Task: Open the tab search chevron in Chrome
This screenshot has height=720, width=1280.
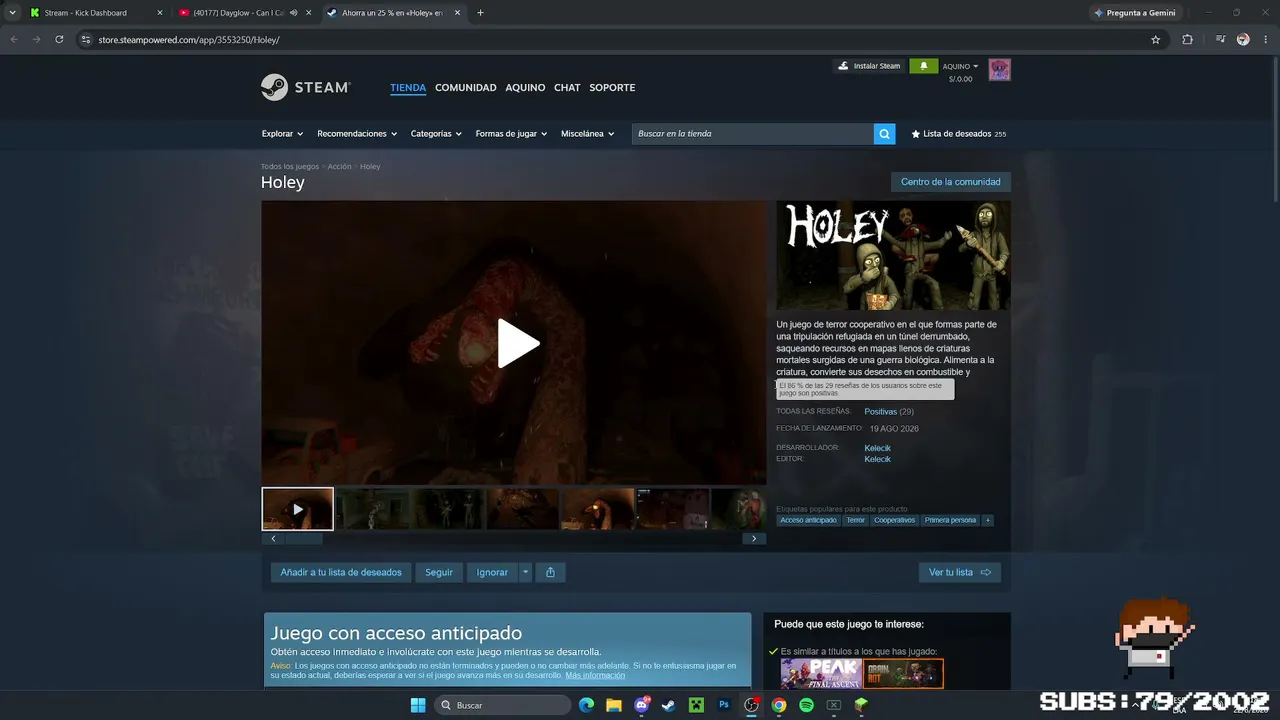Action: coord(12,13)
